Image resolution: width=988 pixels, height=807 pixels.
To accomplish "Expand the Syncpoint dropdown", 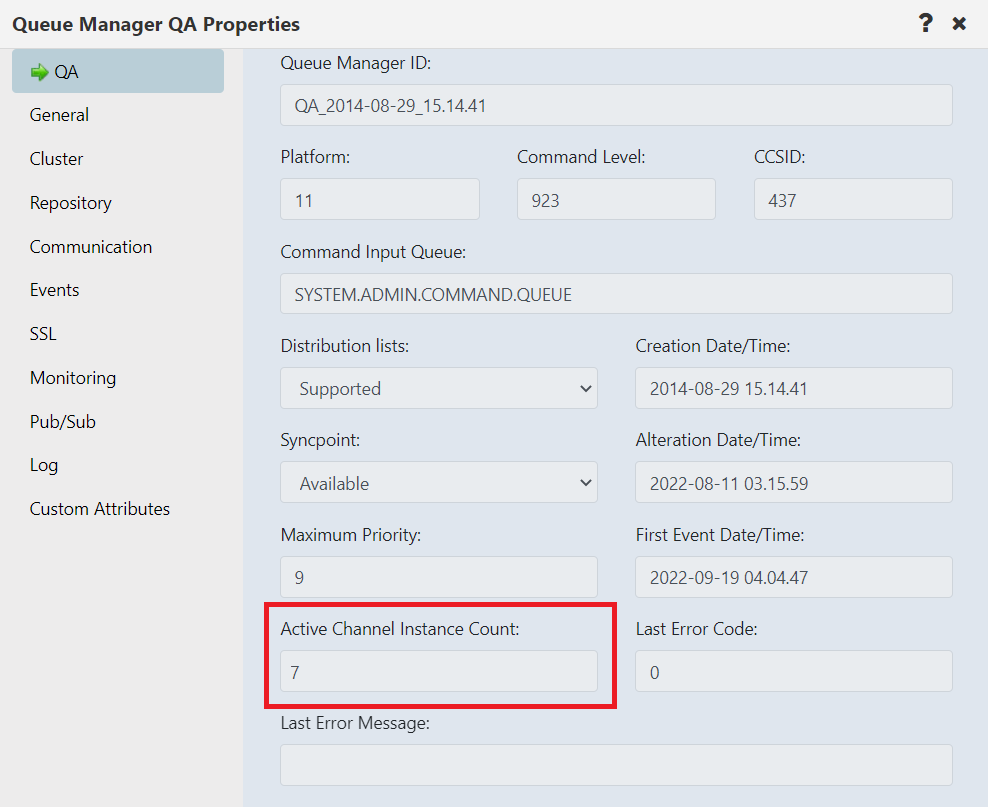I will (x=439, y=483).
